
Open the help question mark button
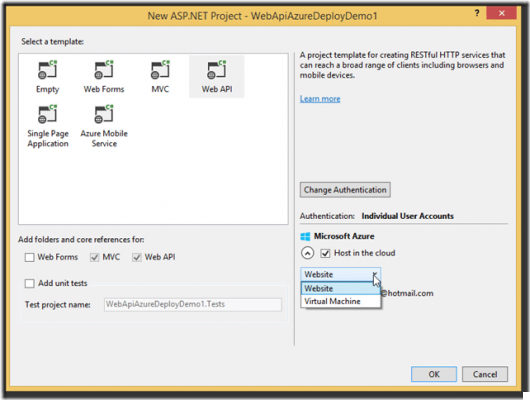tap(477, 13)
